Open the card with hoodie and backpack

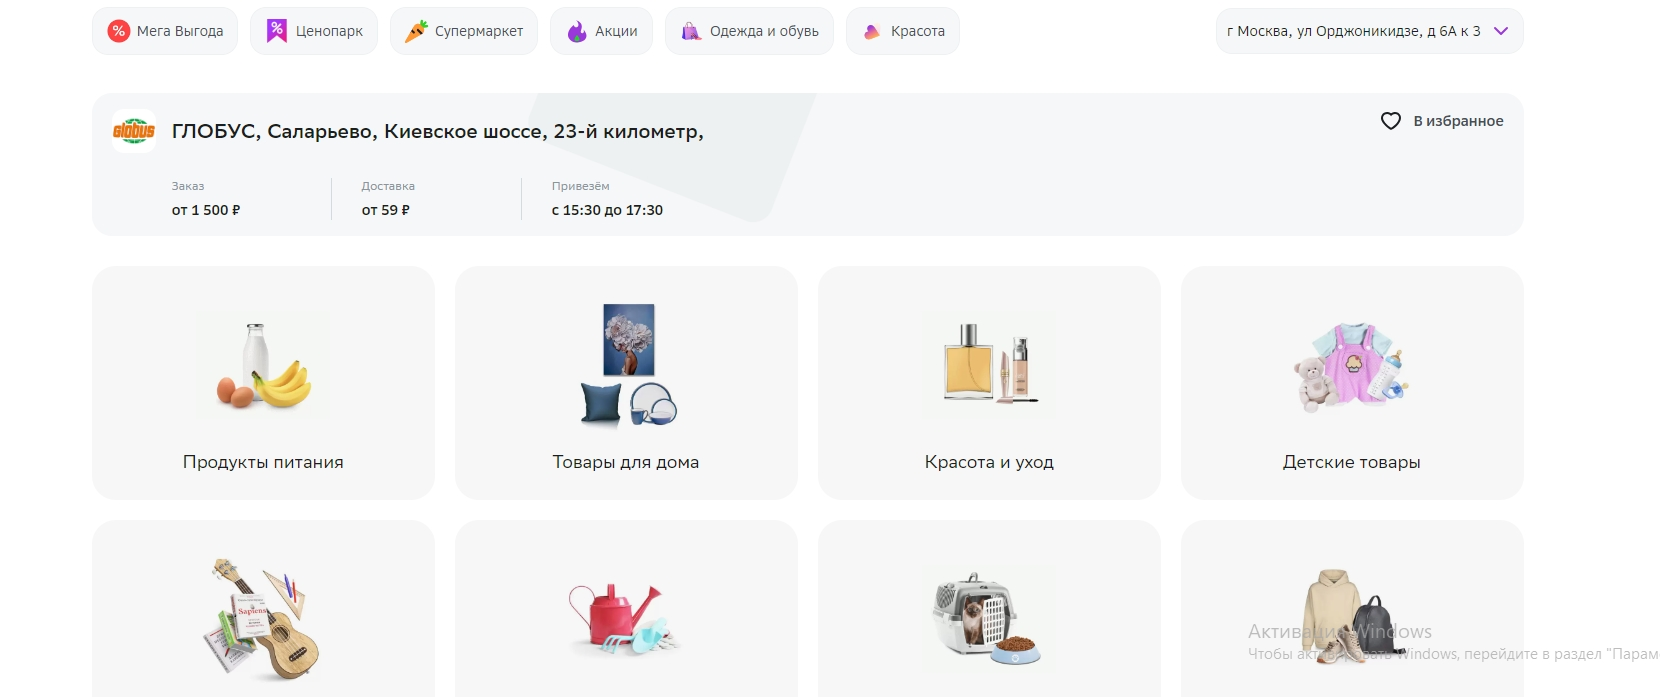1352,608
